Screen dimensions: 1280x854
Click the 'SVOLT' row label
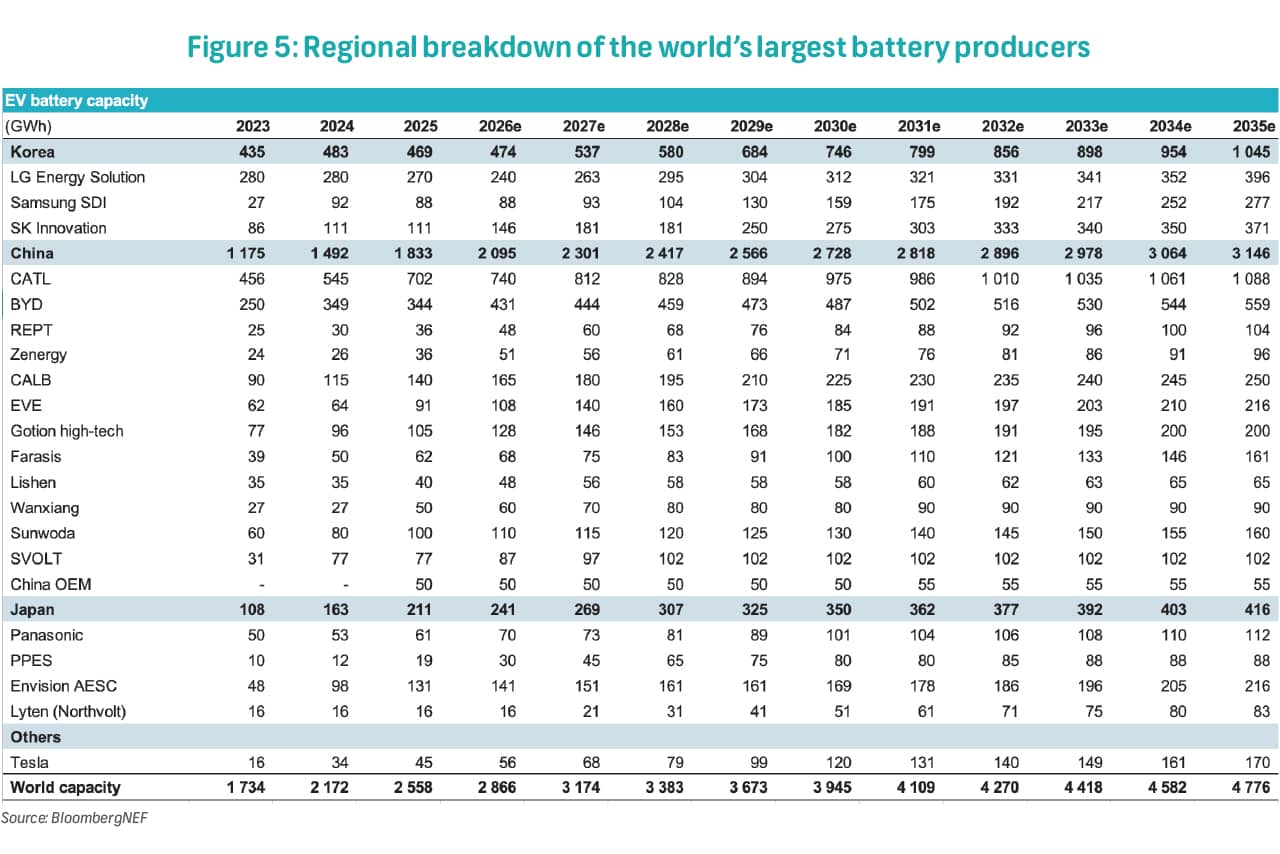click(x=35, y=559)
